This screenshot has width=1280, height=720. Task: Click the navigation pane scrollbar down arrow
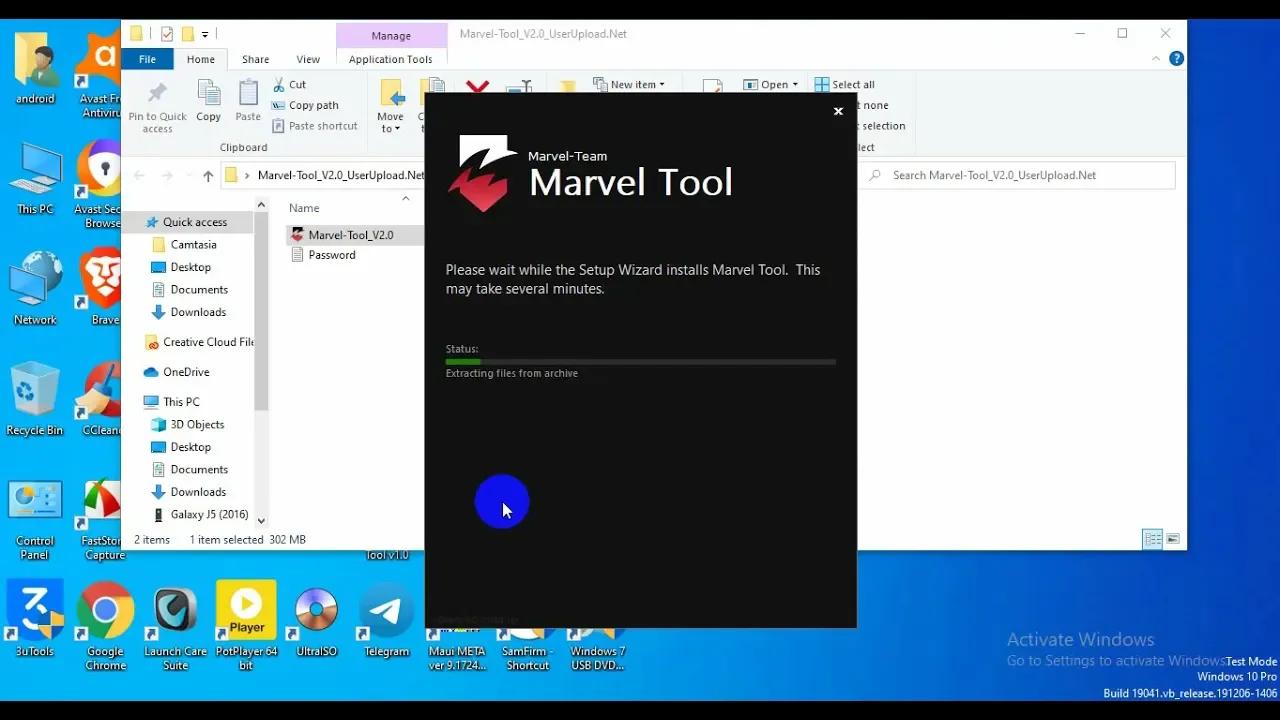tap(261, 520)
